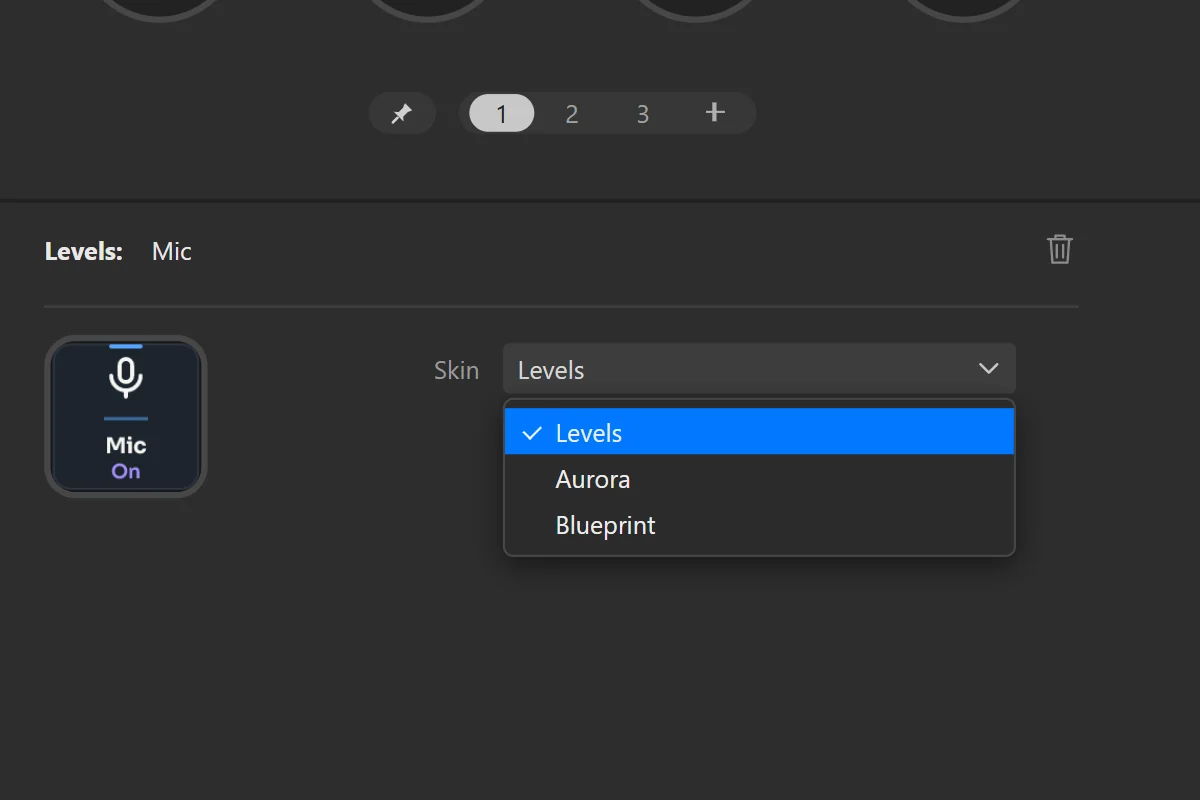Switch to page 1

click(x=501, y=114)
